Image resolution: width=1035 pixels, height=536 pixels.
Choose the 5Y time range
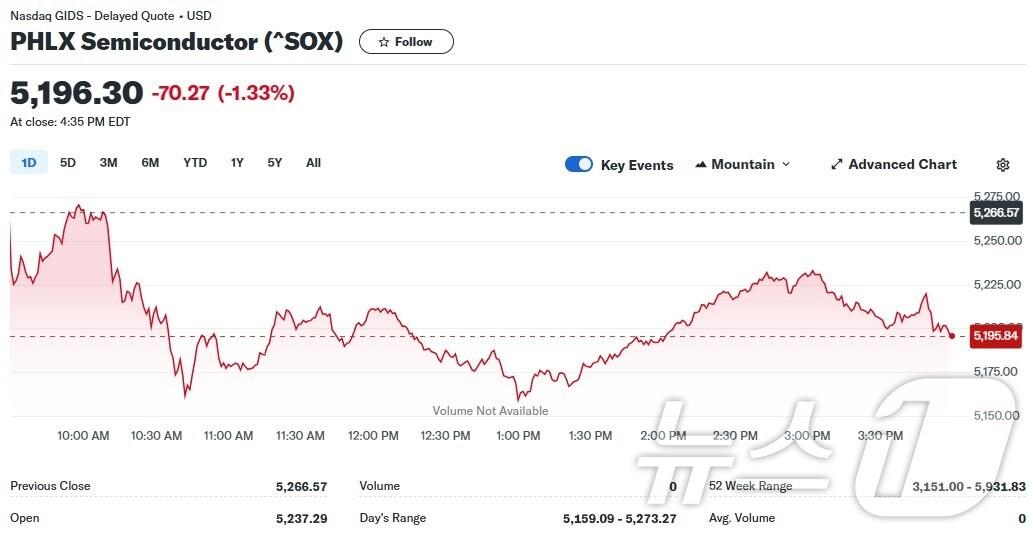(x=274, y=163)
